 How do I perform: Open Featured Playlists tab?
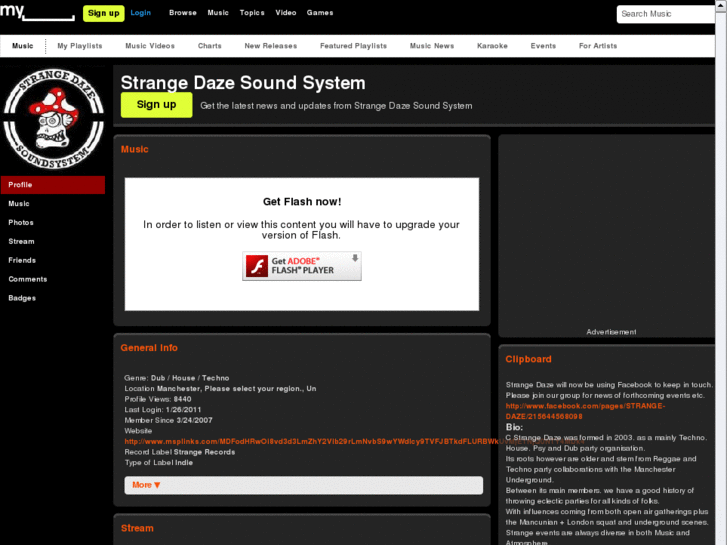coord(353,46)
